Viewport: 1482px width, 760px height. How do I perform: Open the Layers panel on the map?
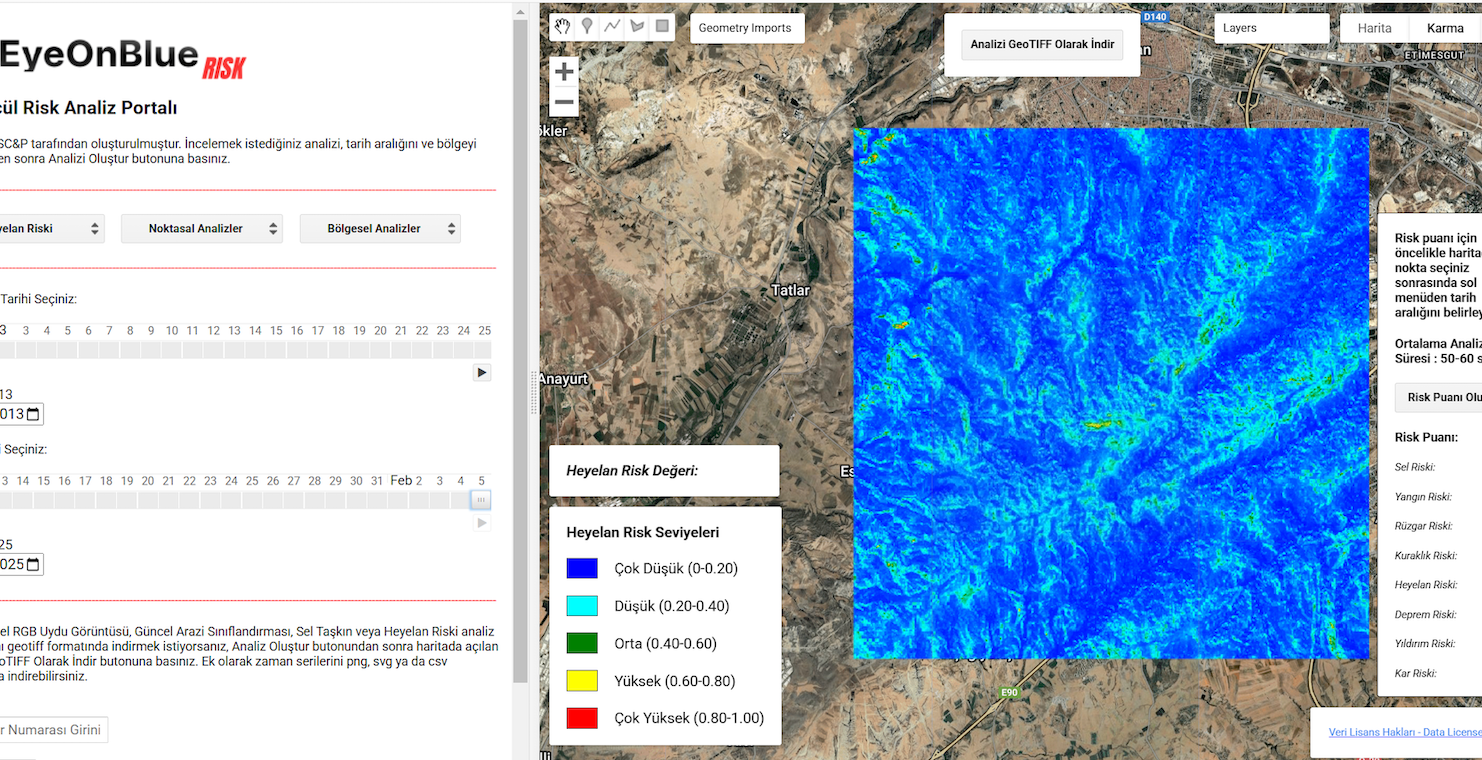(1272, 28)
